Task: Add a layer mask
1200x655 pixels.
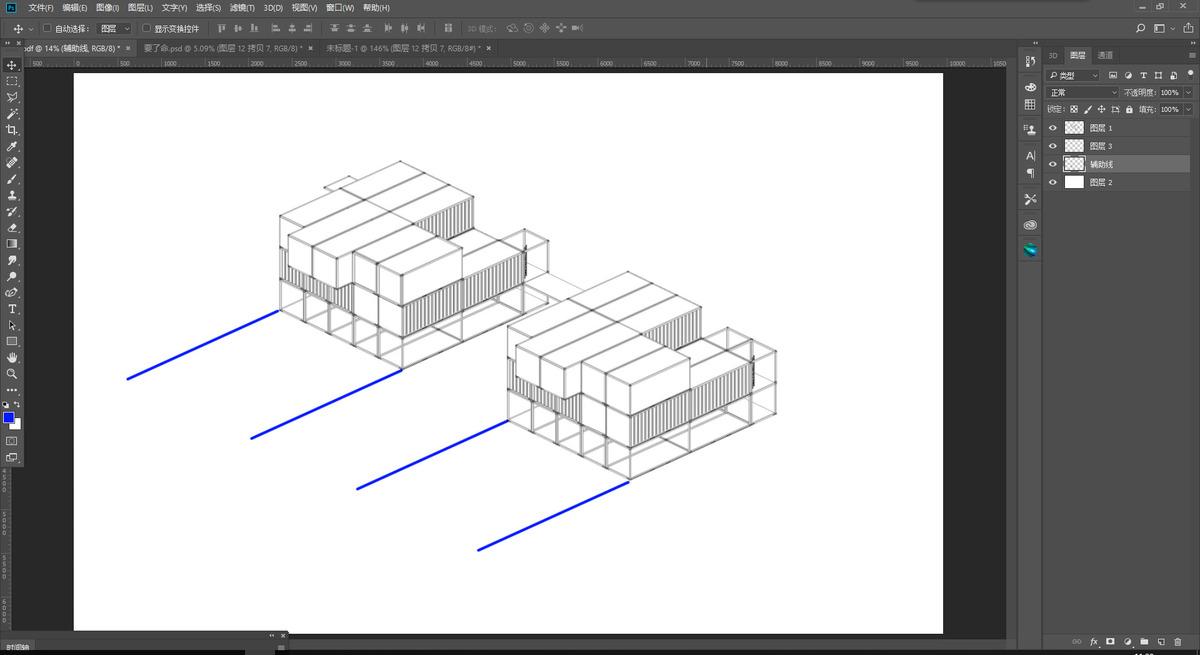Action: [x=1110, y=641]
